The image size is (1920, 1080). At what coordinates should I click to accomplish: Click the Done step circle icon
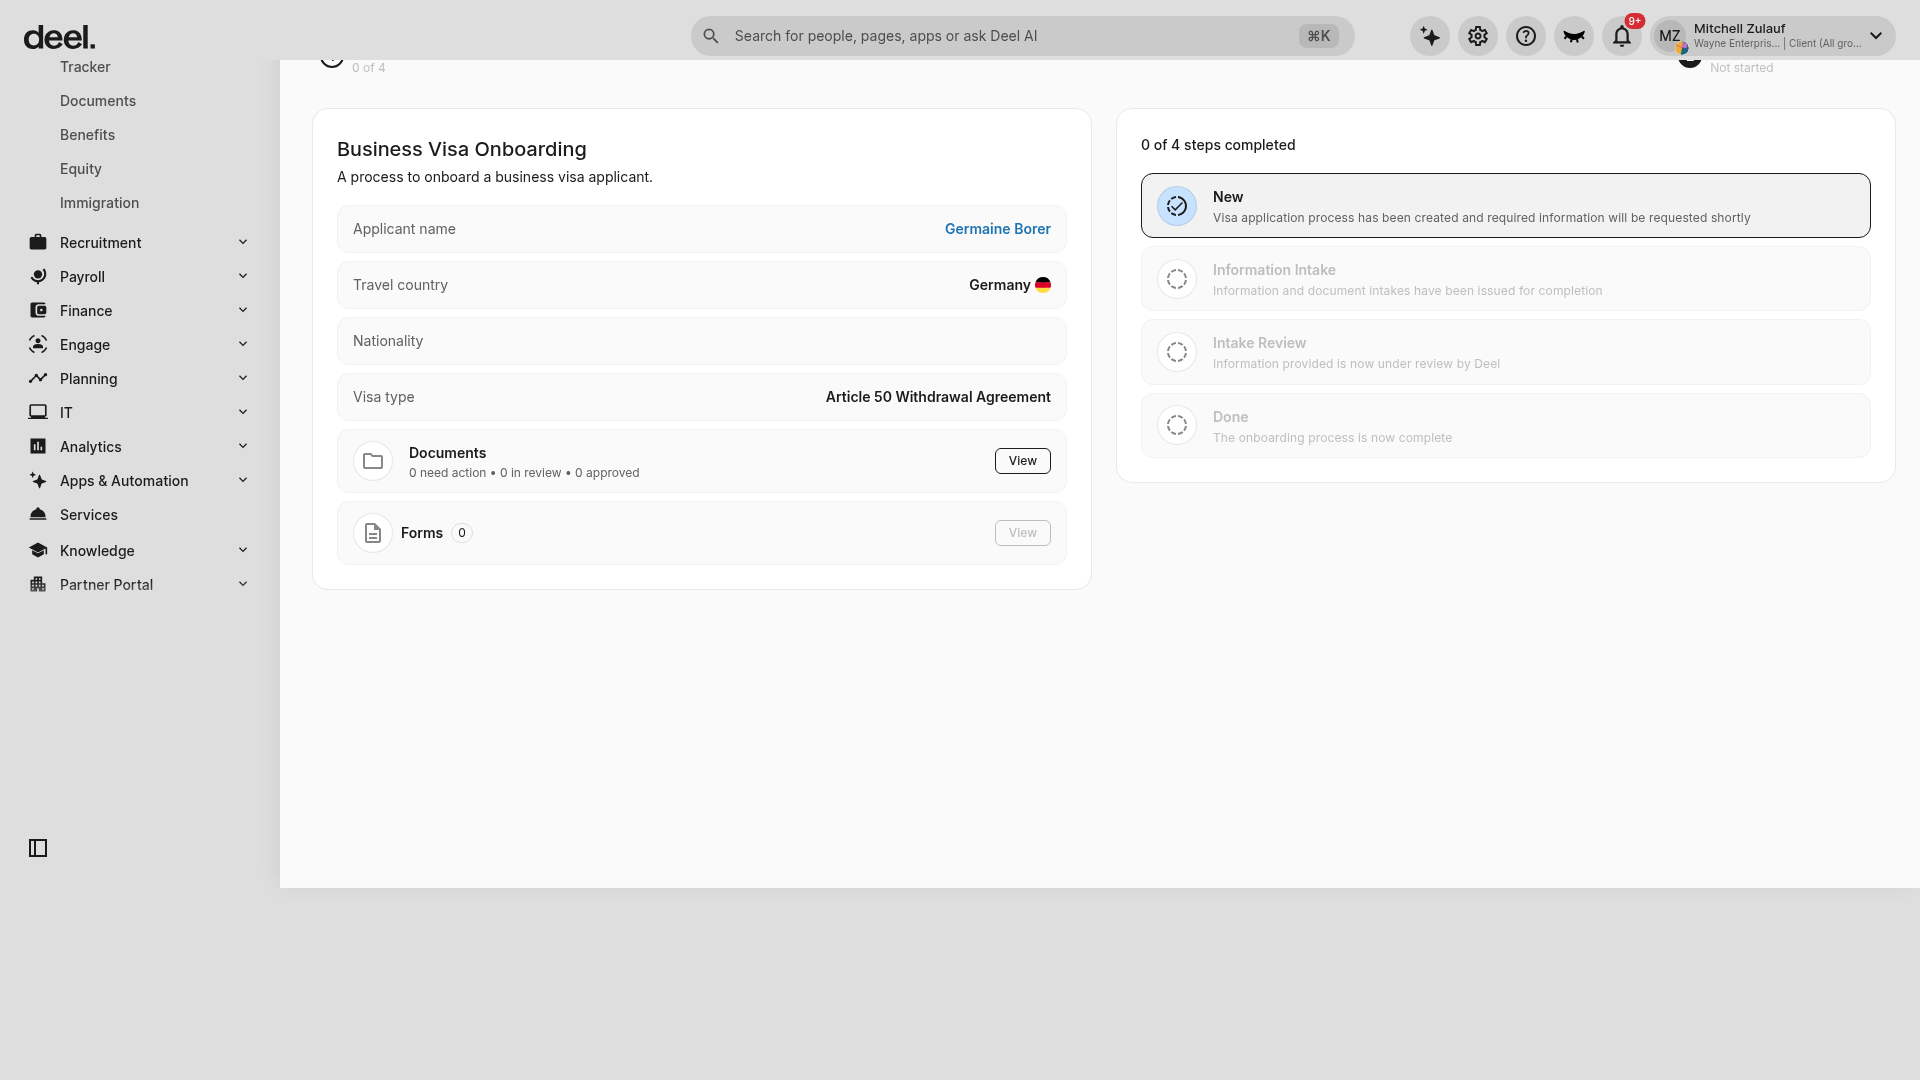click(x=1177, y=425)
